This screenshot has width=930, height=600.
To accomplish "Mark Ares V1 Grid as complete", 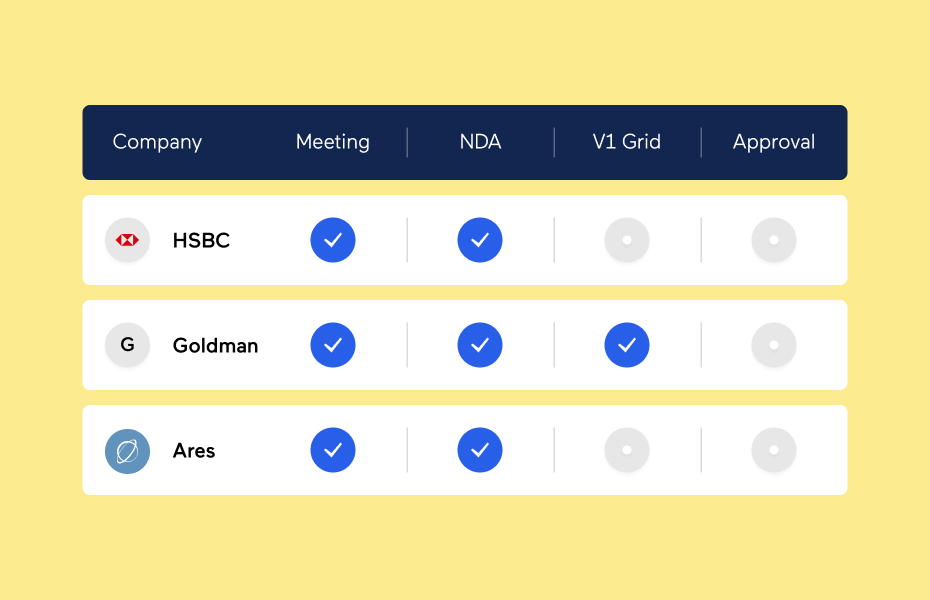I will coord(627,451).
